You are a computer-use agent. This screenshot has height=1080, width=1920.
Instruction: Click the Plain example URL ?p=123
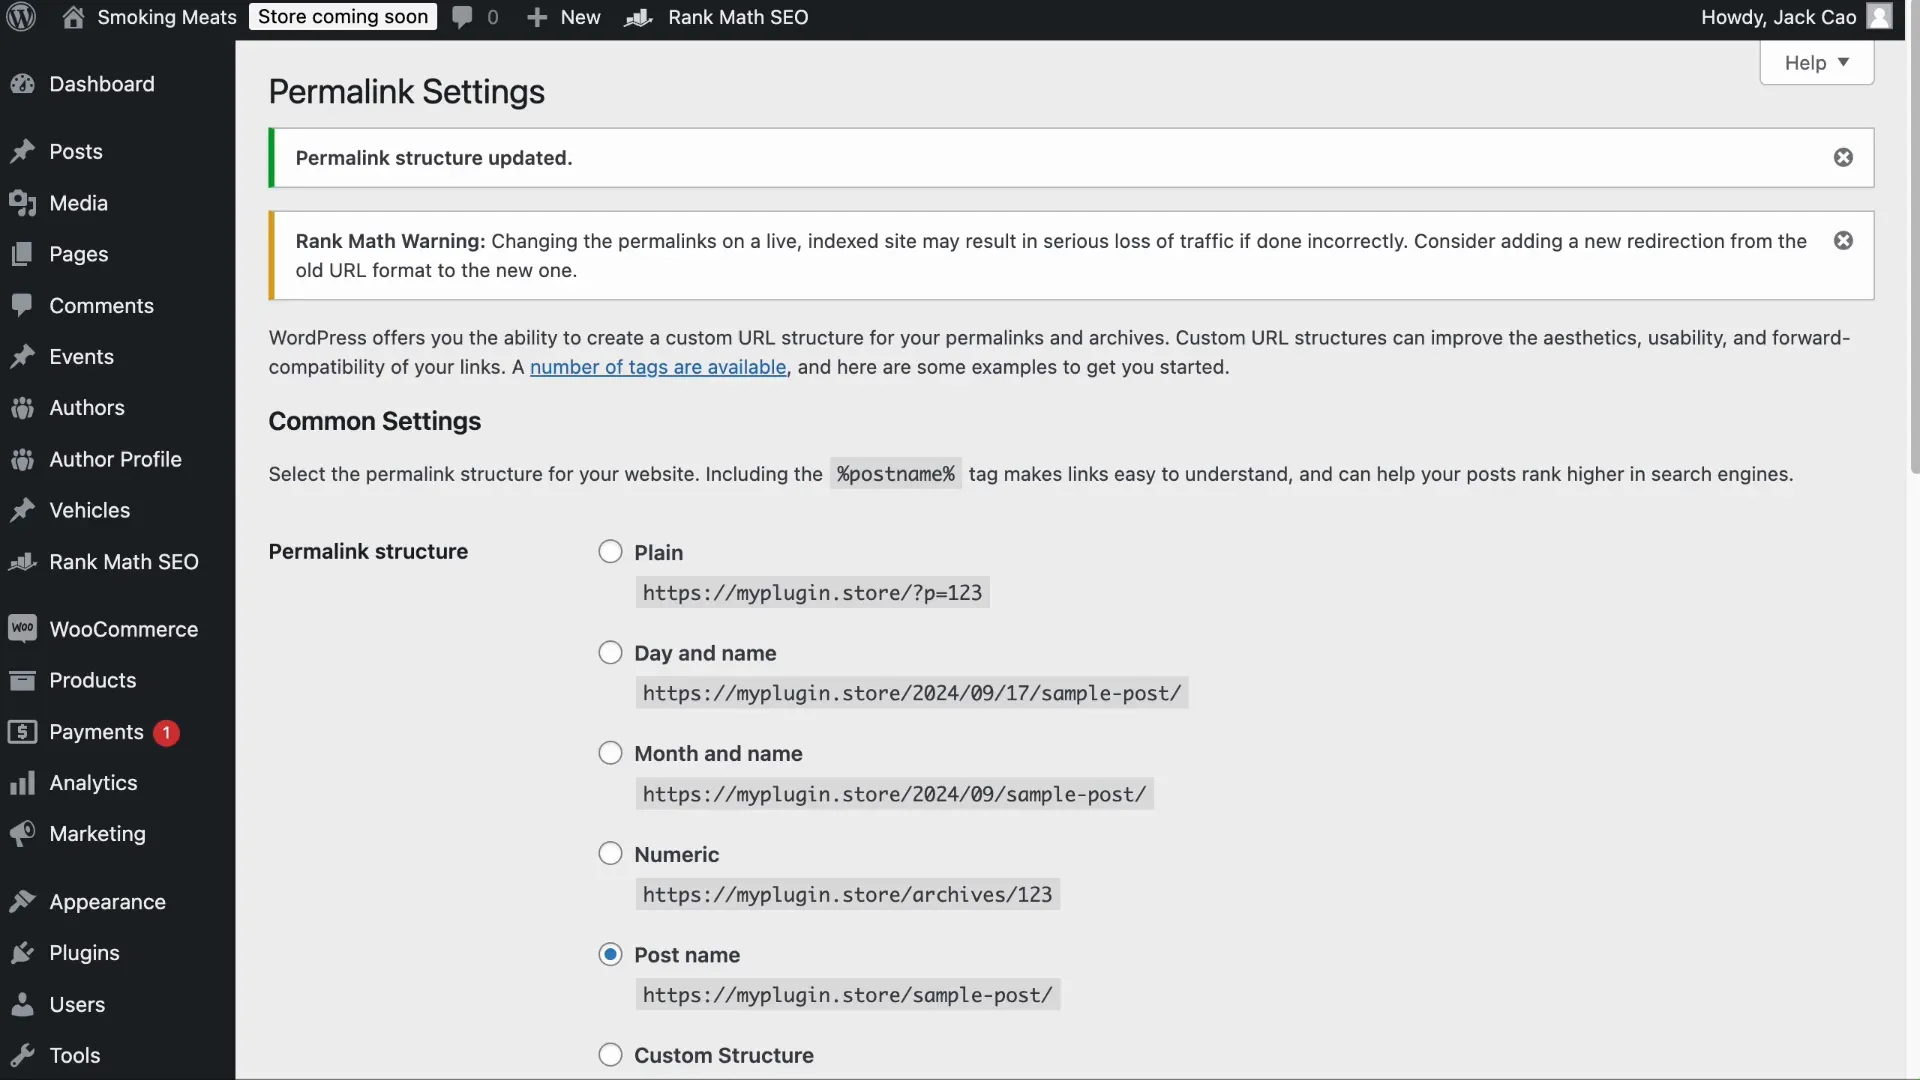pos(812,593)
